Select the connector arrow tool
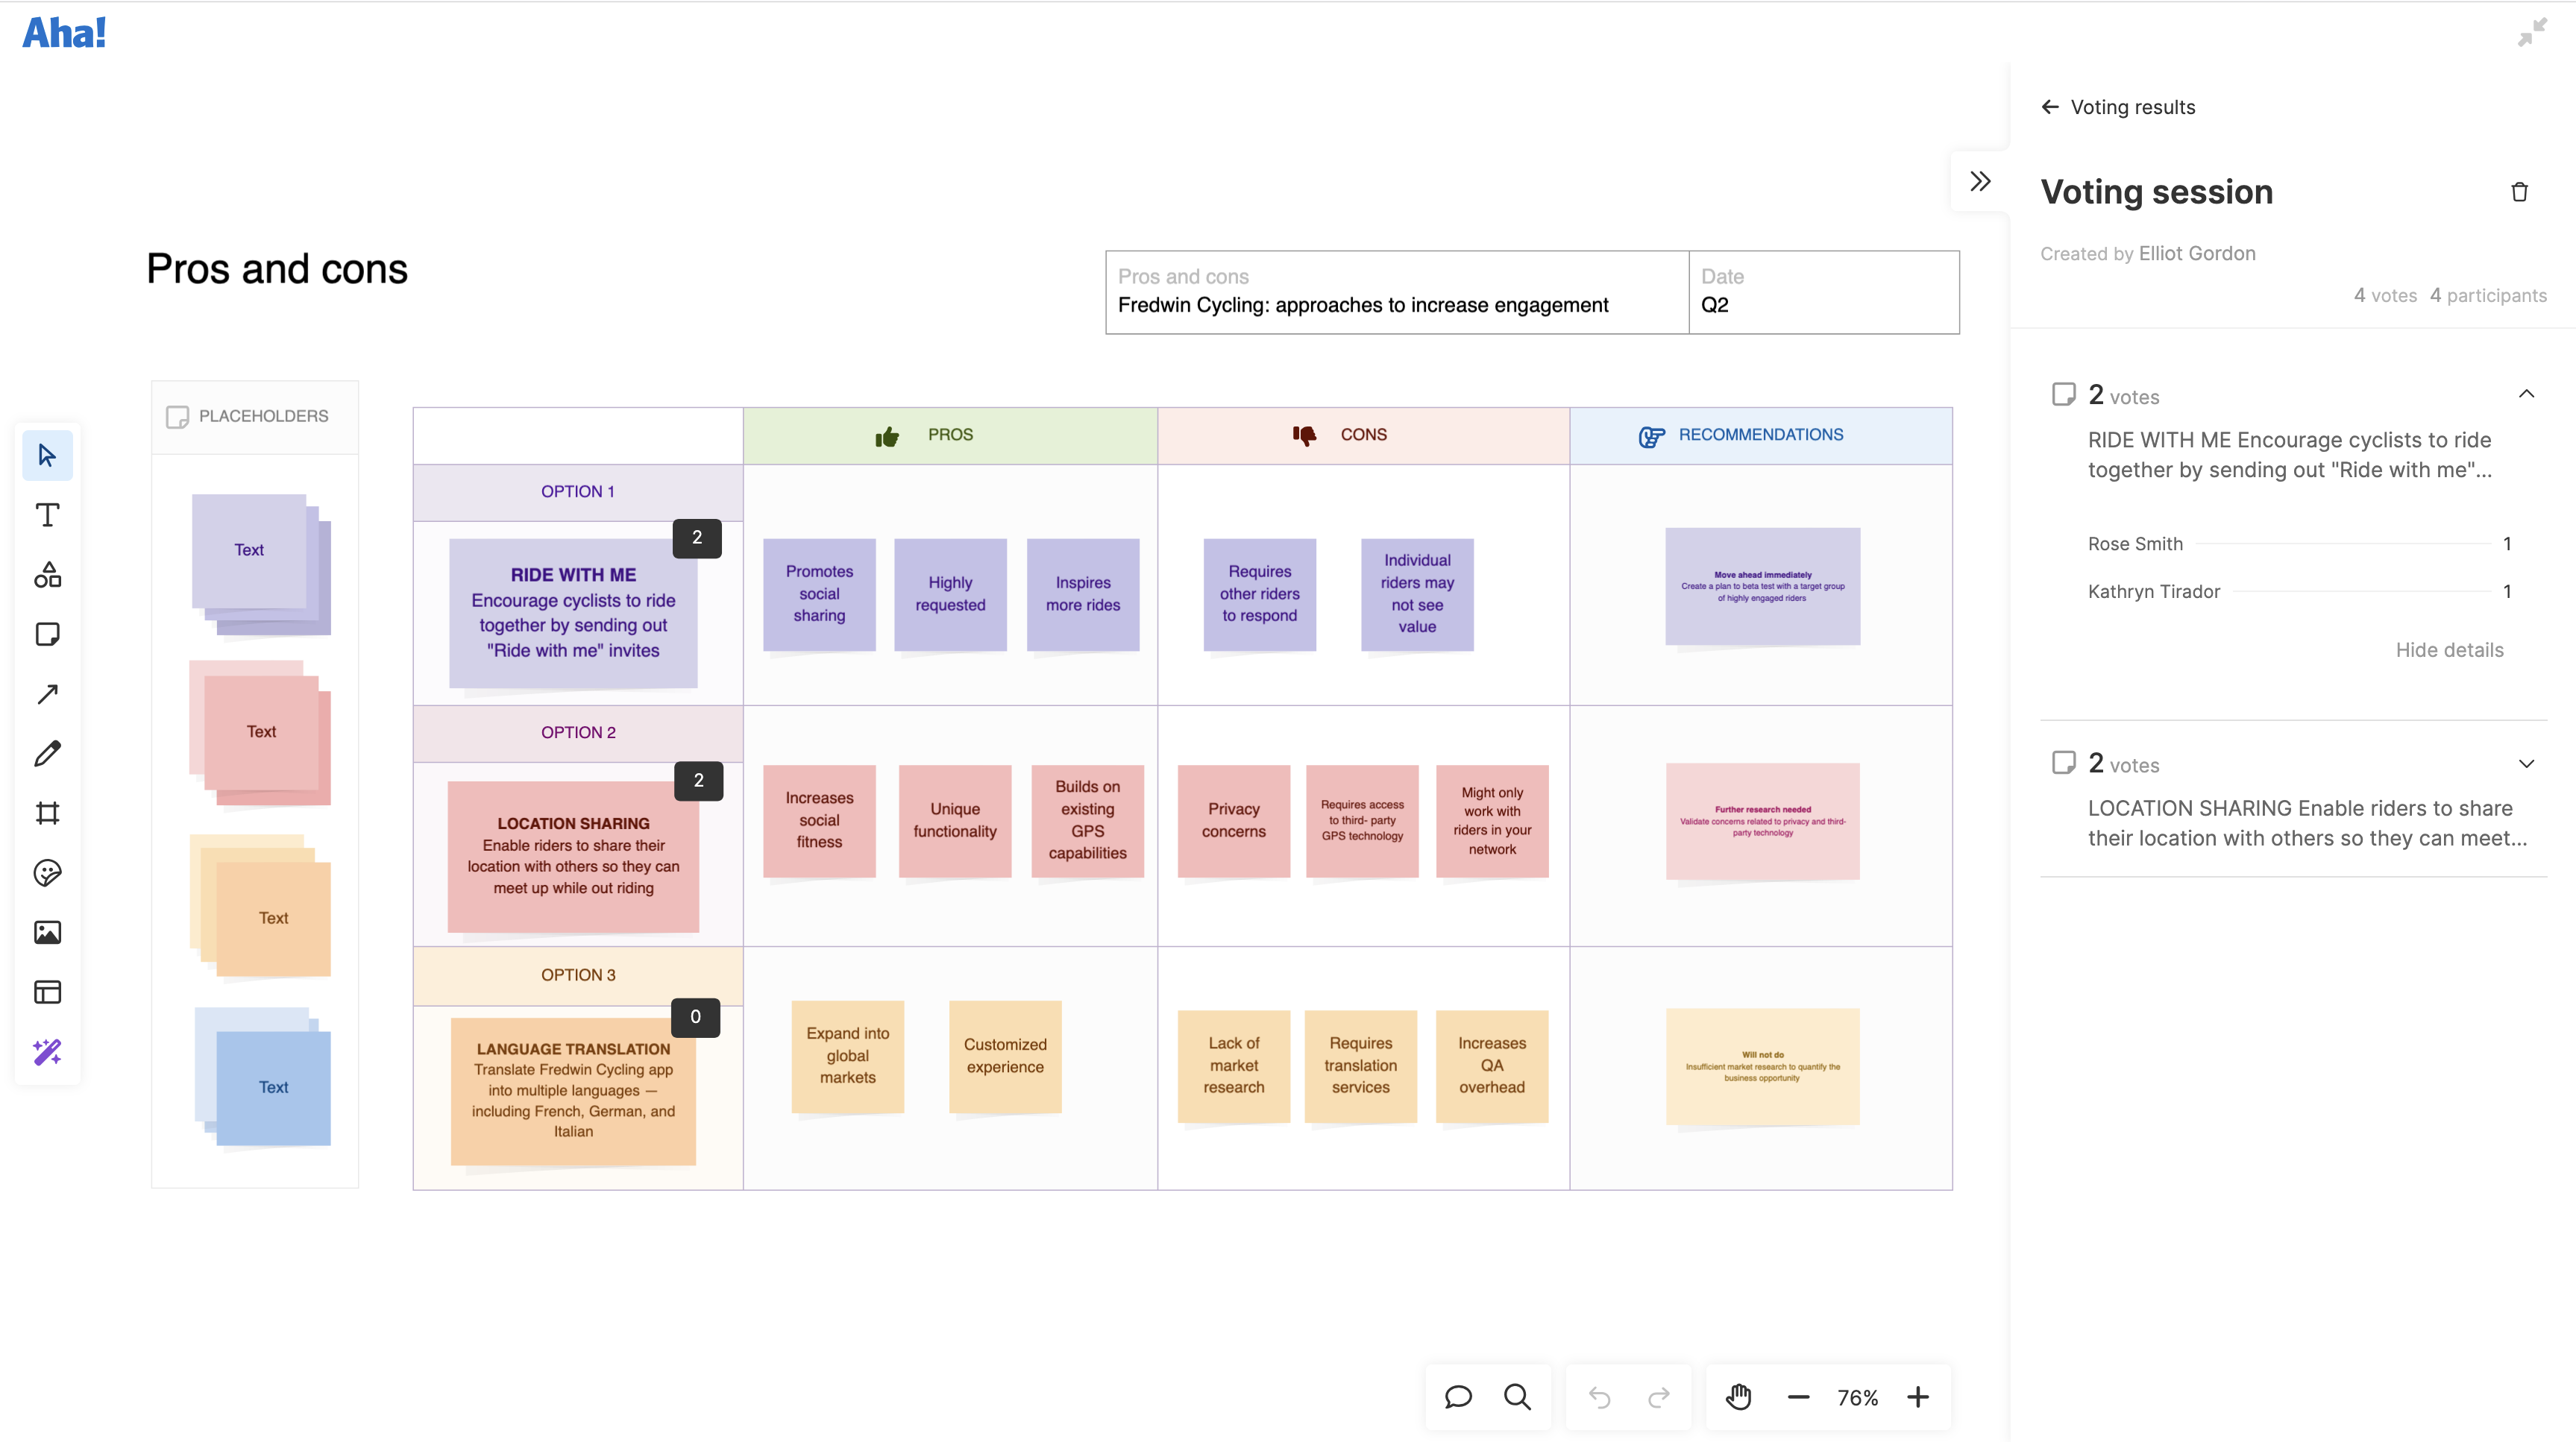 (47, 693)
